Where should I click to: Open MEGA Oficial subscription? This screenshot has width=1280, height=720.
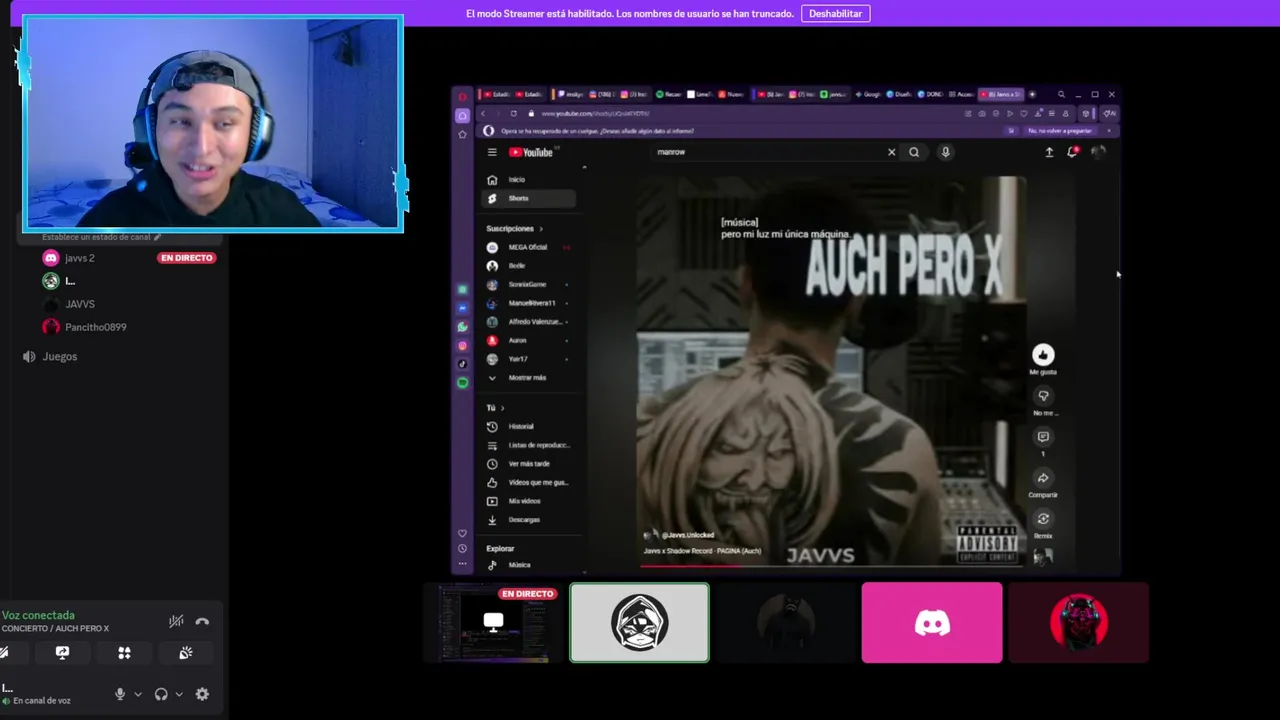pos(529,247)
